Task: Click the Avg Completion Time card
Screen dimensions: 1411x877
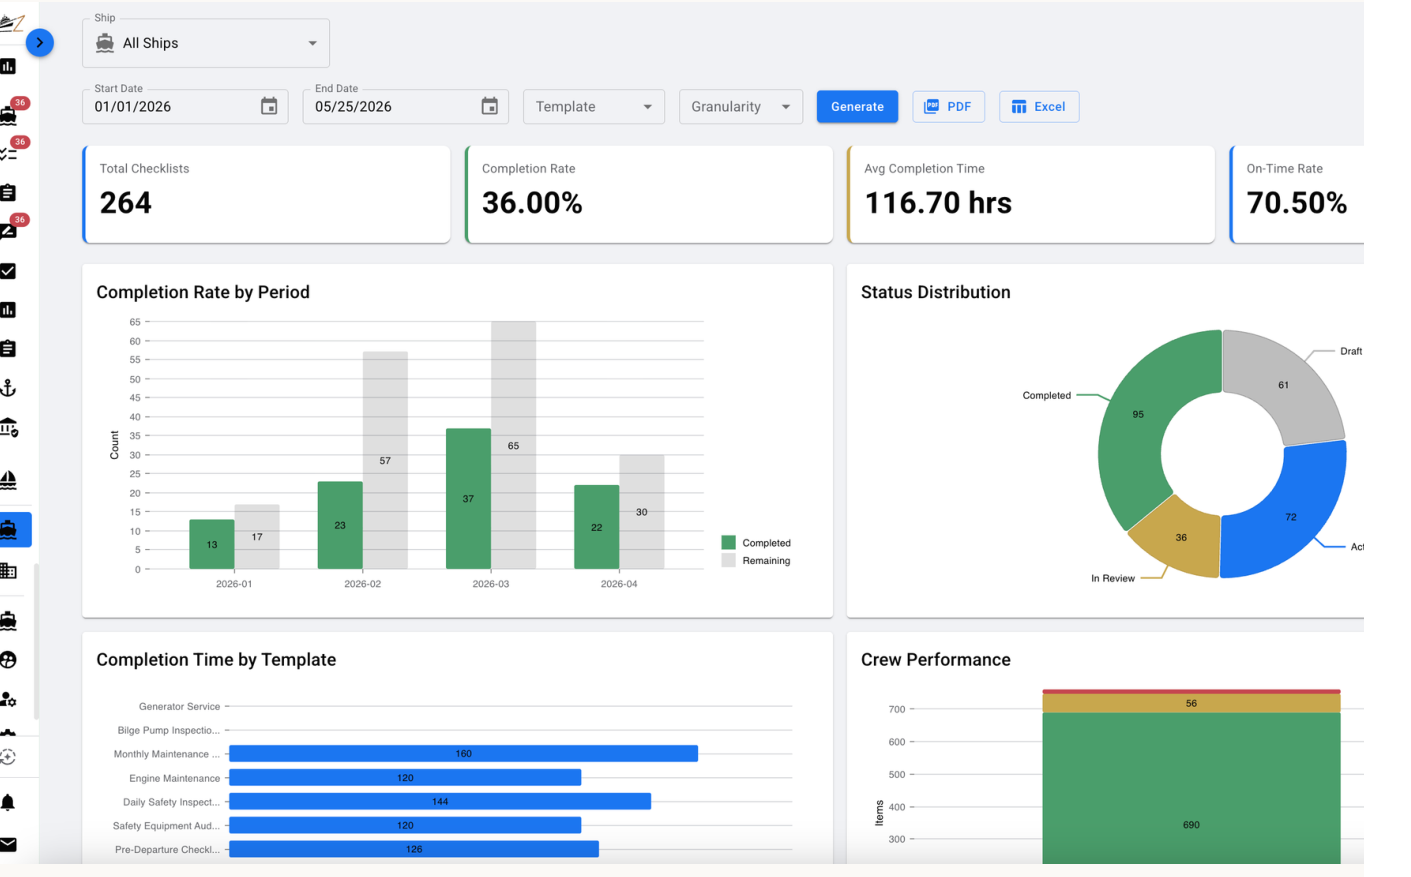Action: coord(1031,195)
